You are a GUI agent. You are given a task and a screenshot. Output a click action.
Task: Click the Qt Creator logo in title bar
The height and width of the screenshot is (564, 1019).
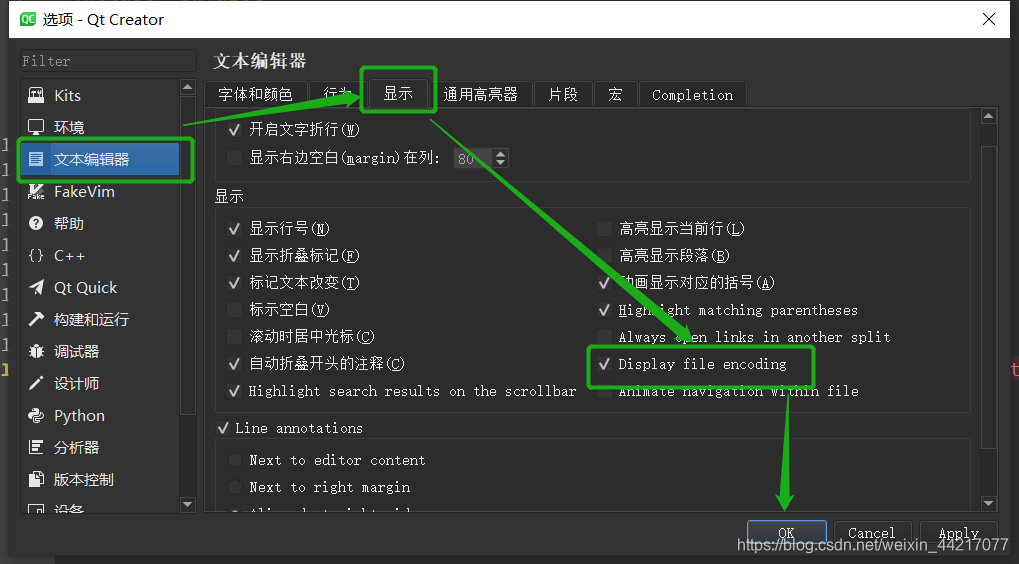point(27,19)
